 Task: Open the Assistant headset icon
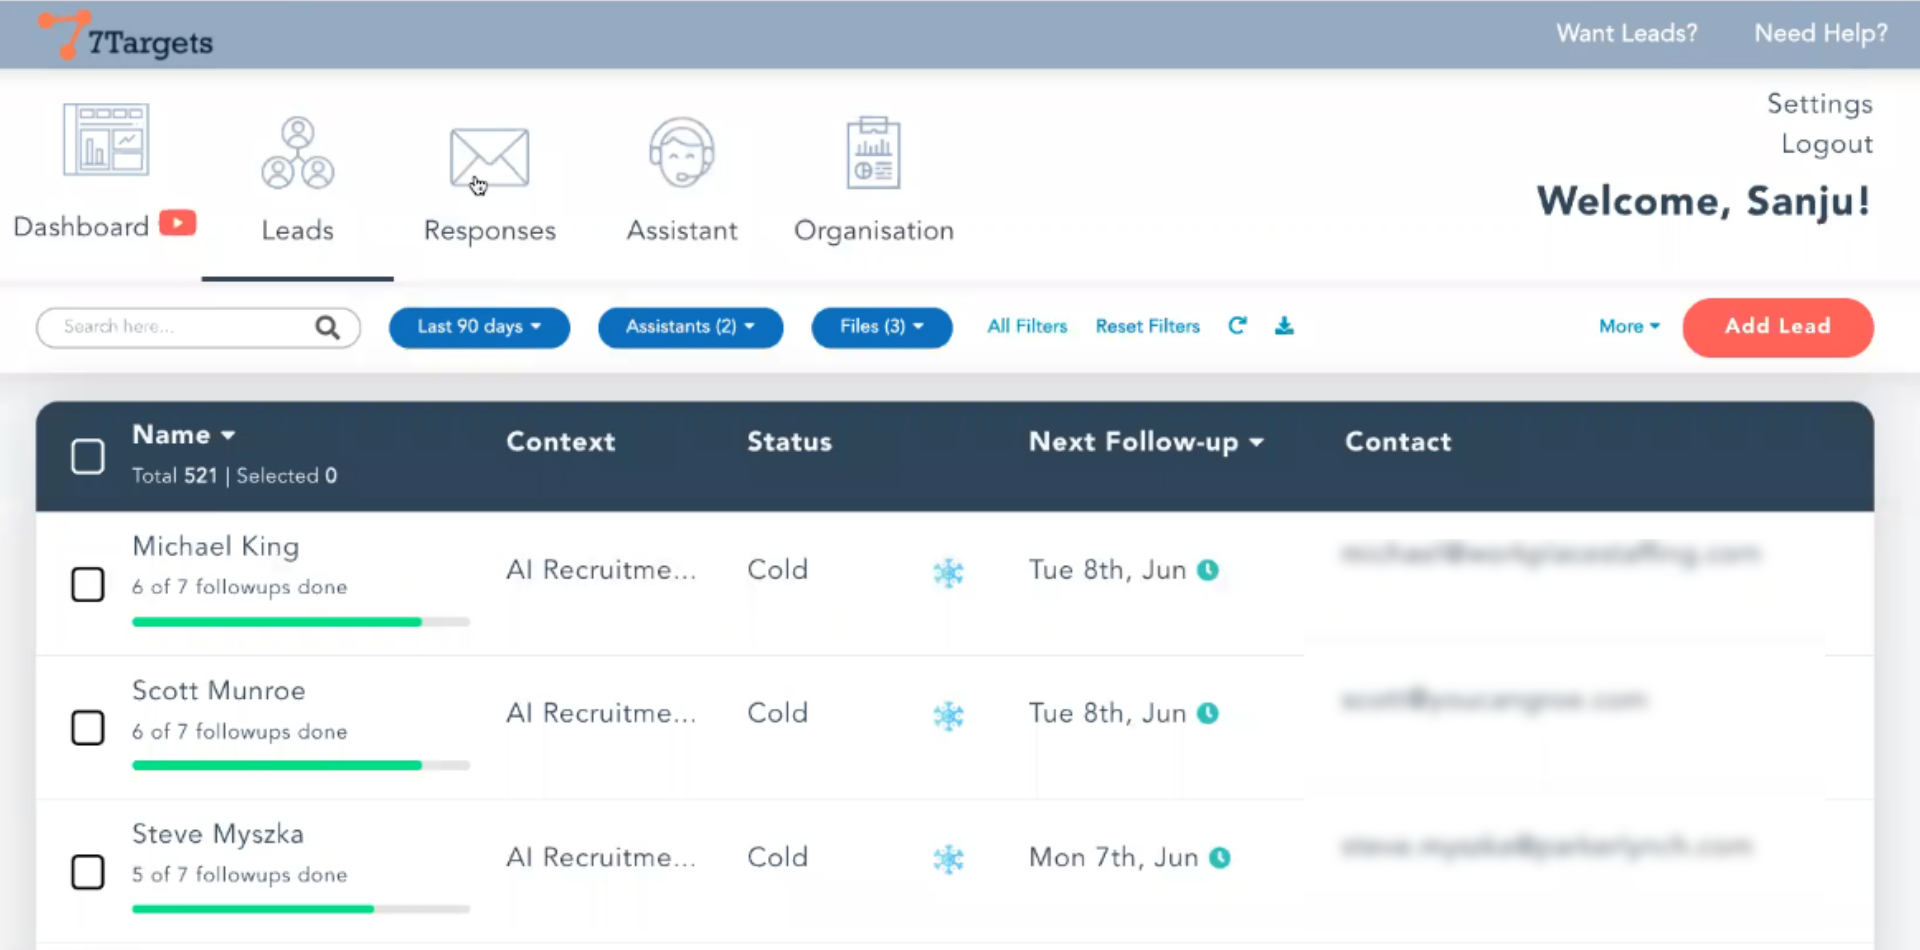pyautogui.click(x=682, y=153)
